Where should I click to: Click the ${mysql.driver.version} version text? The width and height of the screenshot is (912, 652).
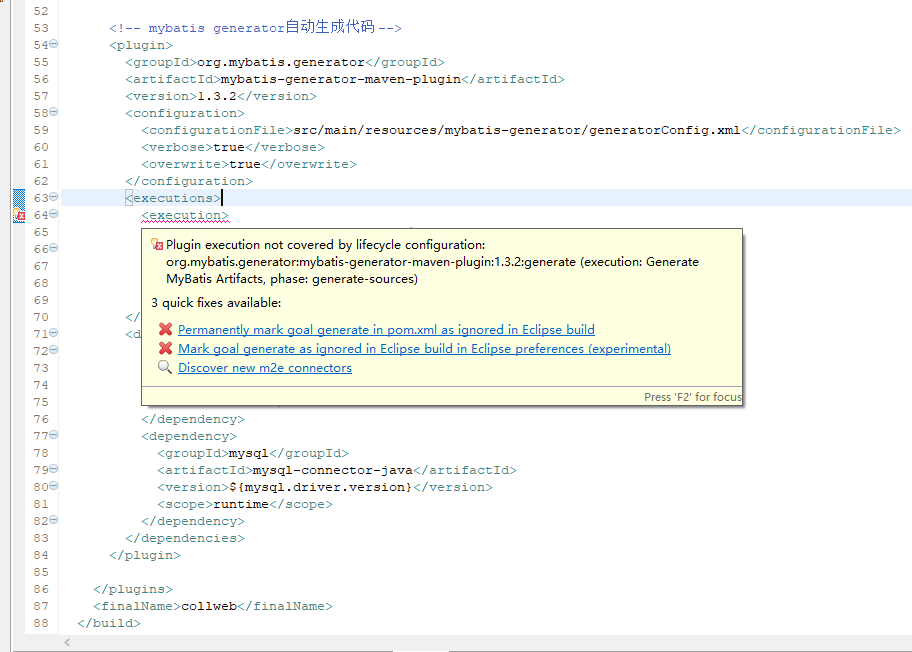pos(320,487)
